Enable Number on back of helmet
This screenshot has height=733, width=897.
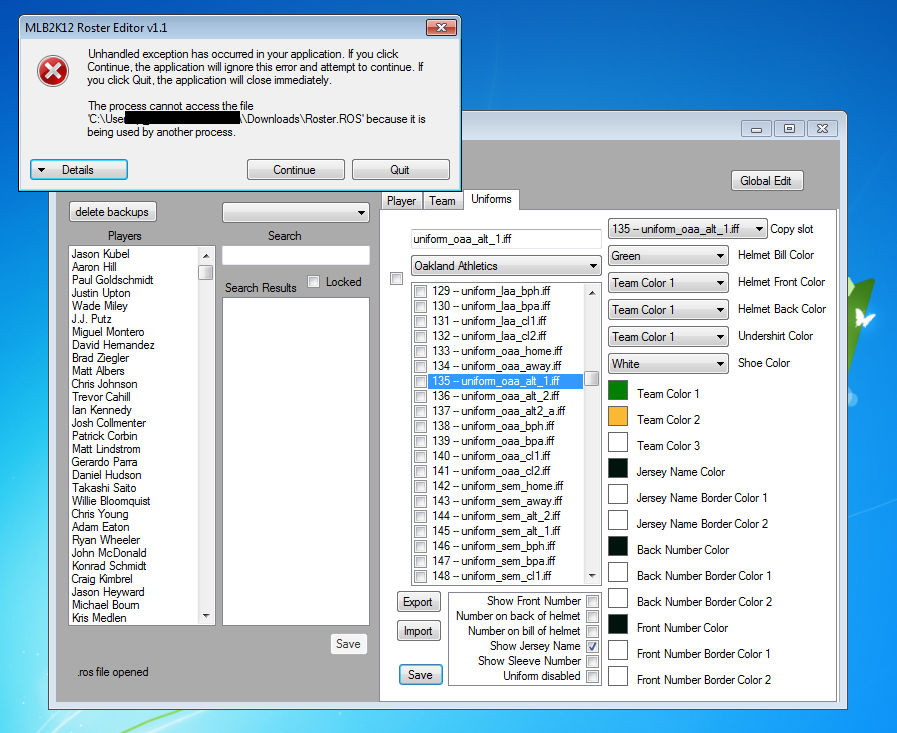[593, 616]
